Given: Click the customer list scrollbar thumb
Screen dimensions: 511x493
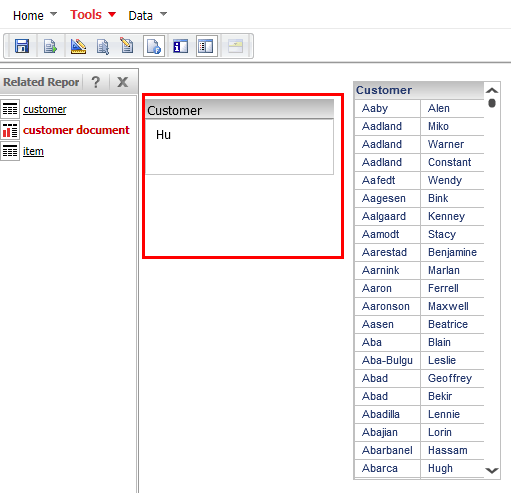Looking at the screenshot, I should 492,103.
